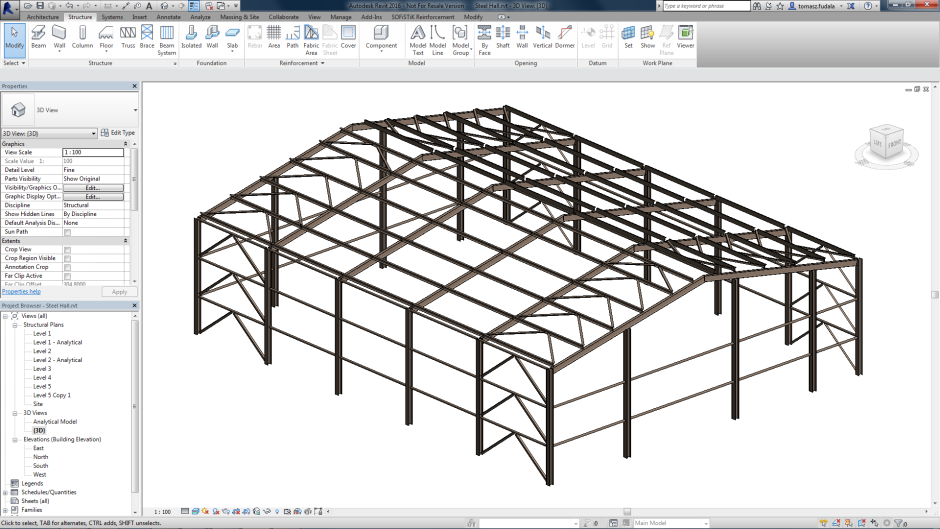Toggle the Crop View checkbox
The width and height of the screenshot is (940, 529).
(x=67, y=250)
